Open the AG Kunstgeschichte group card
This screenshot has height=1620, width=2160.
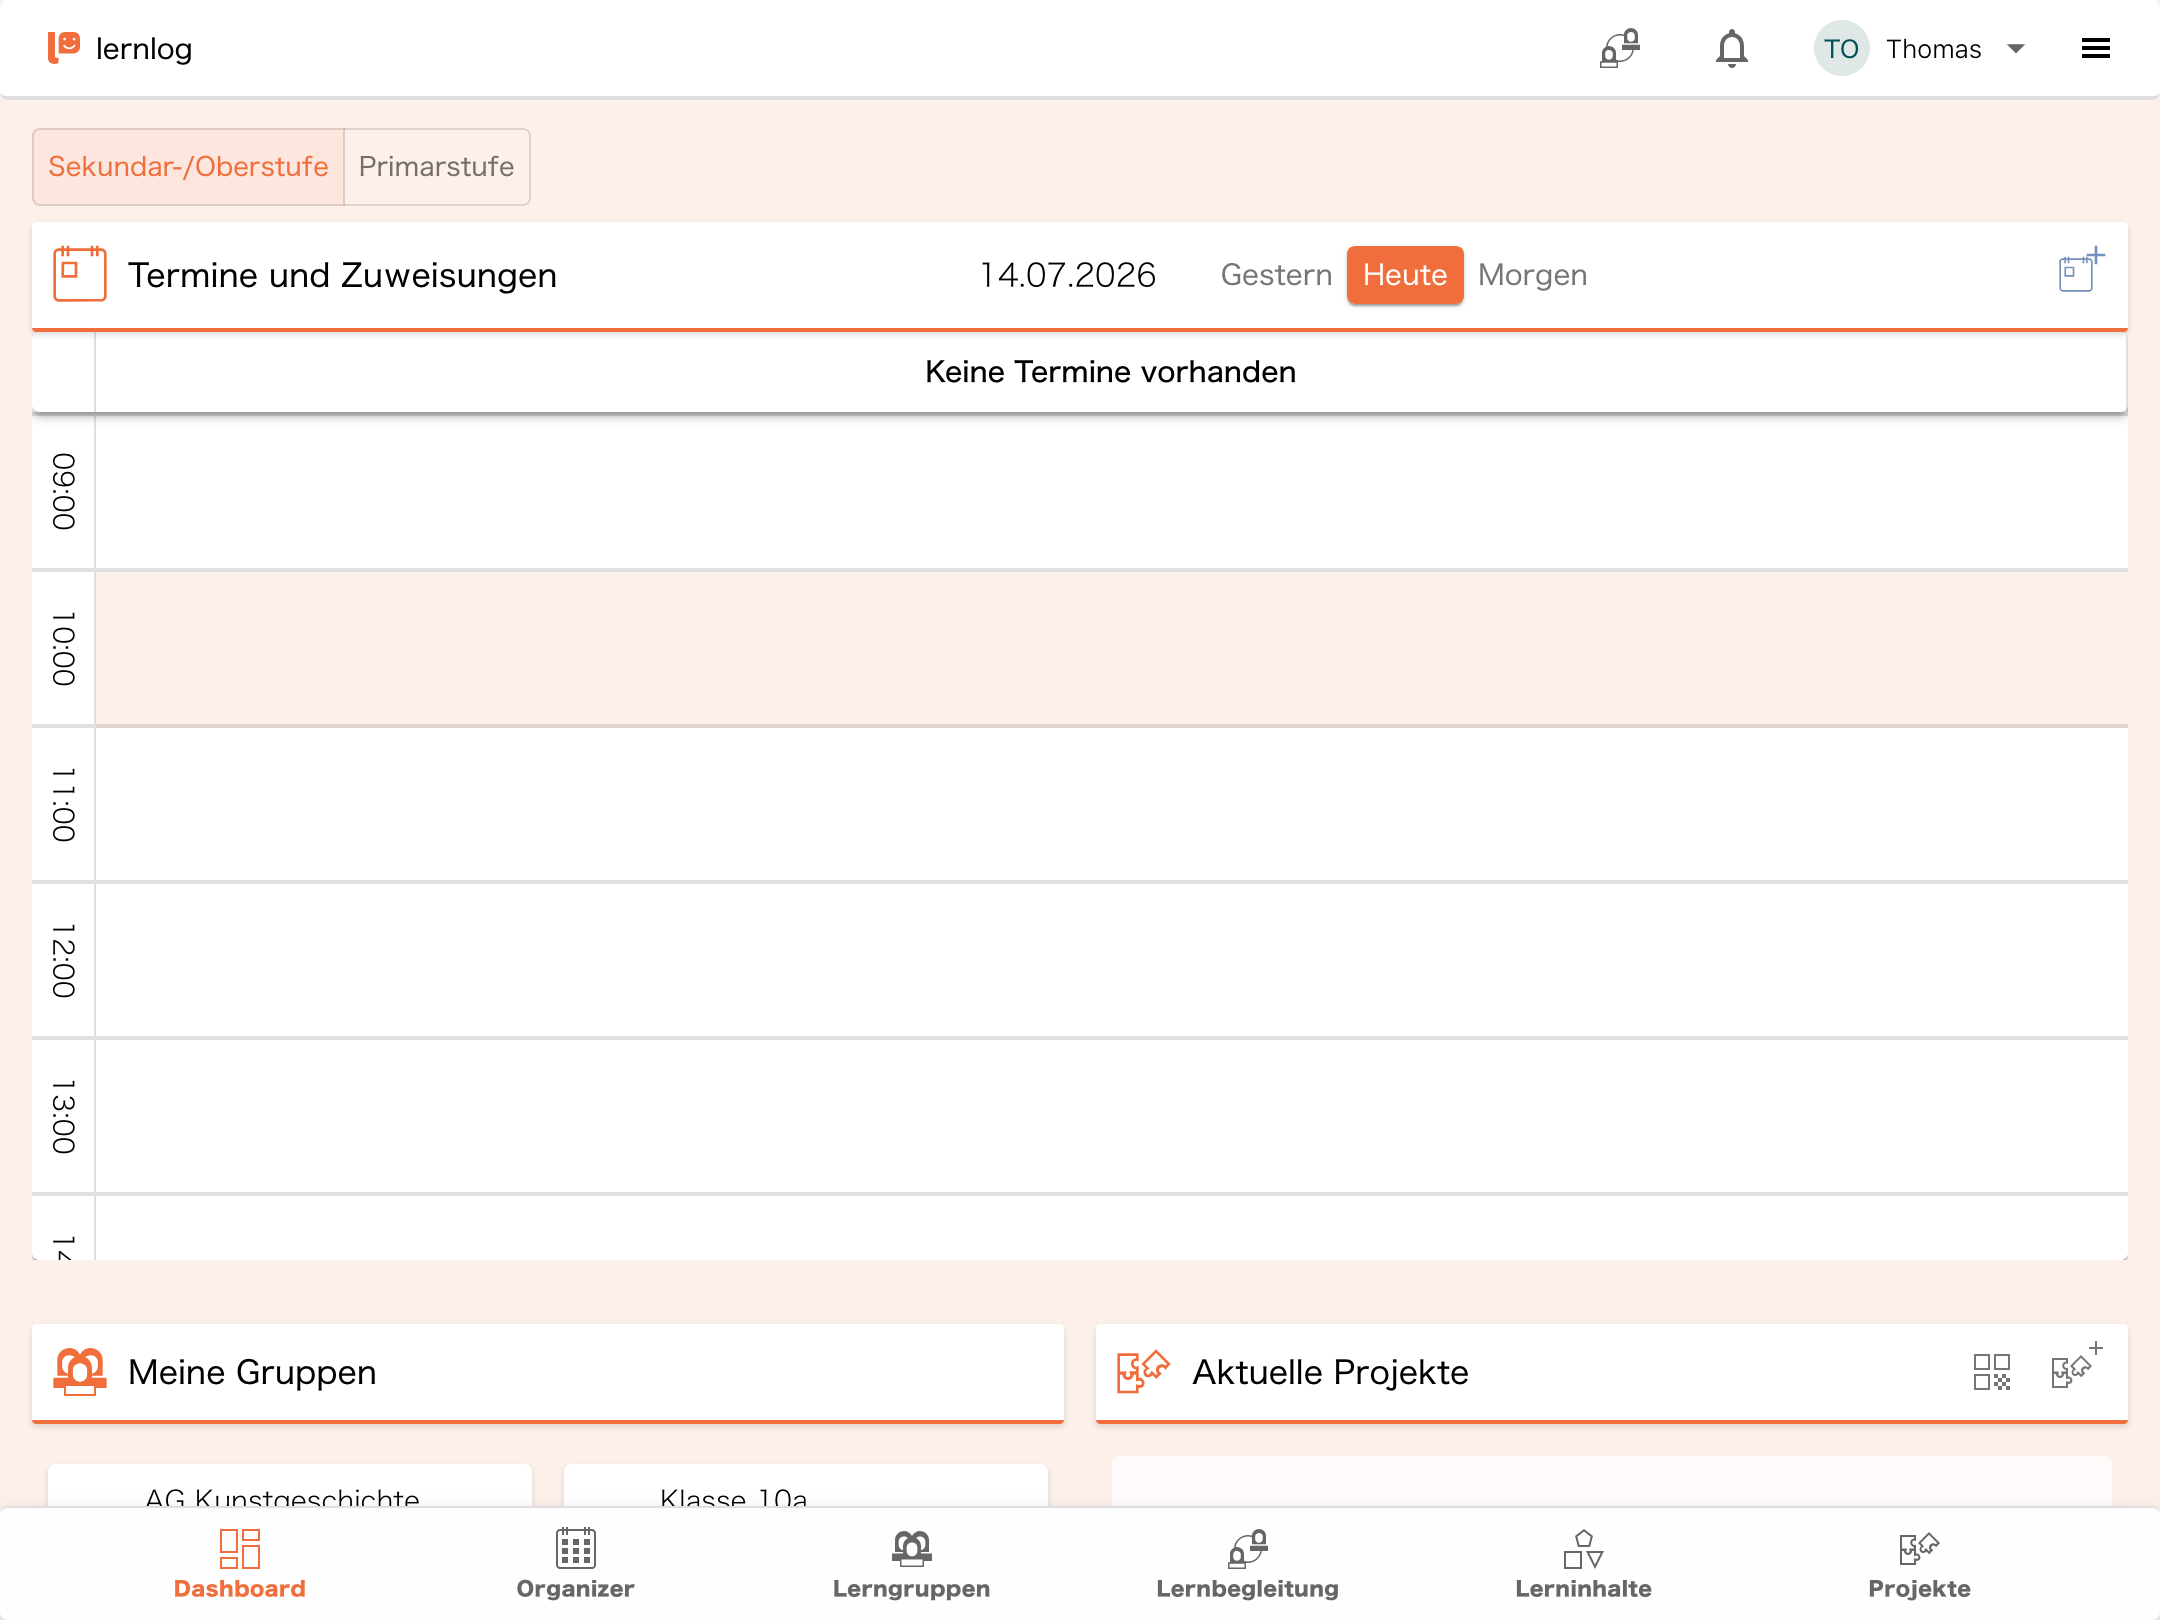click(x=290, y=1486)
